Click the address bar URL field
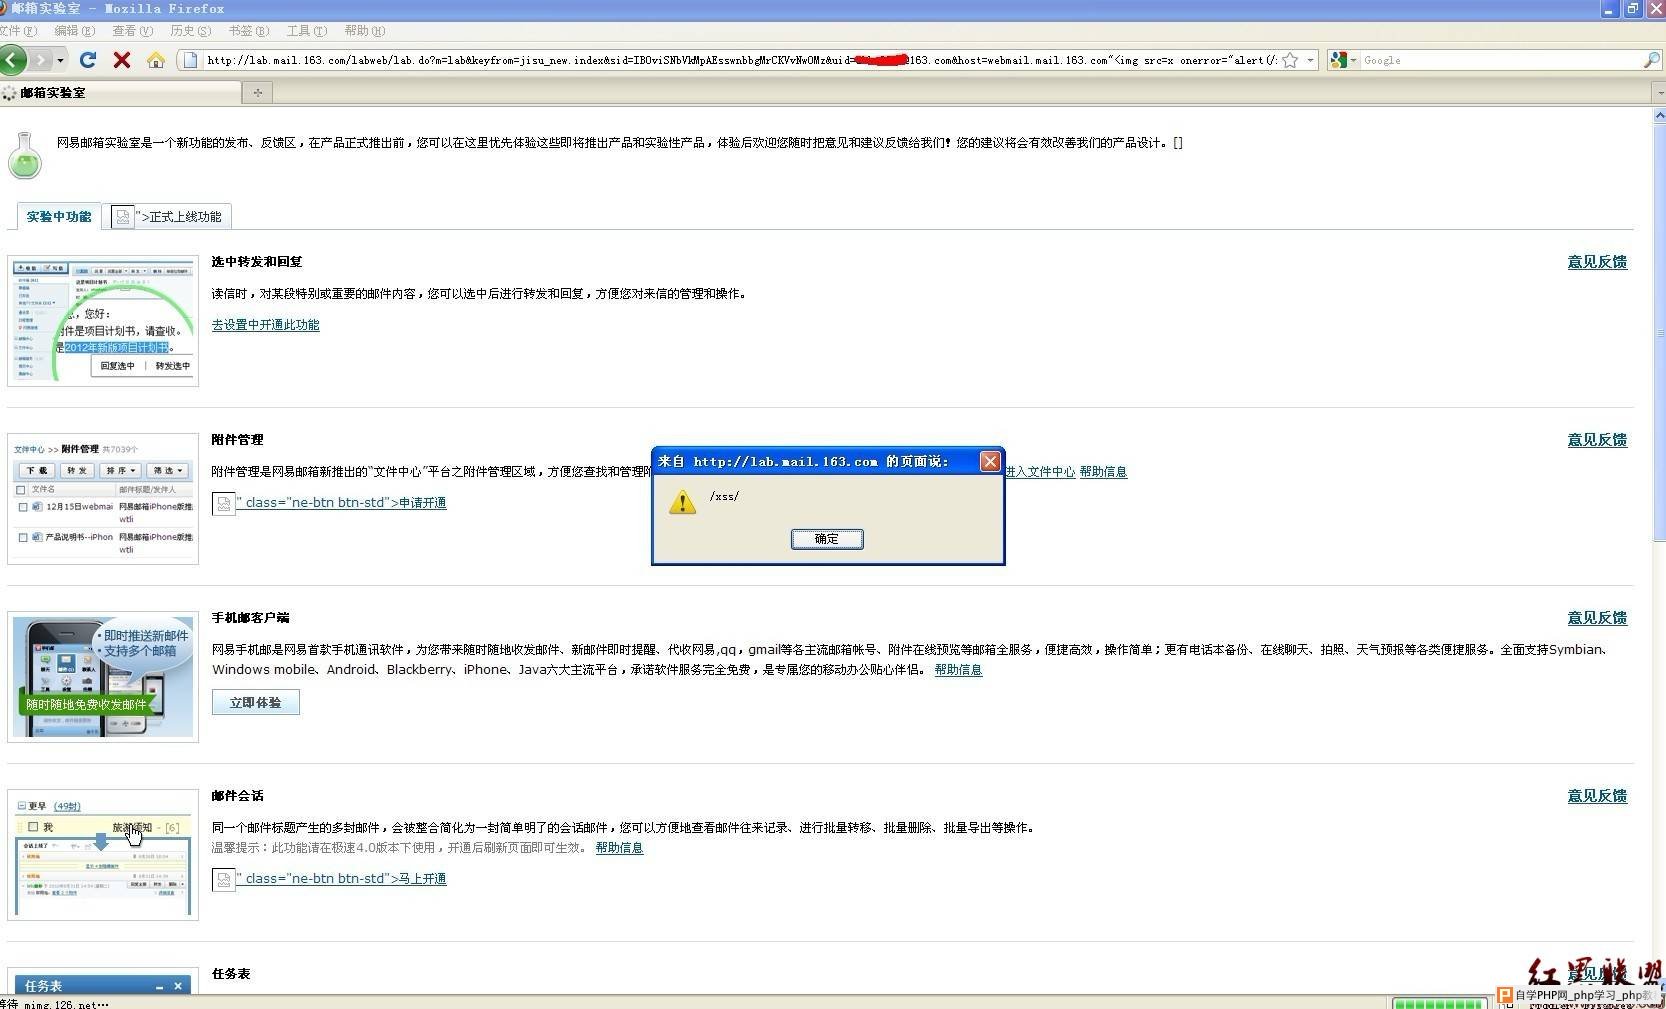1666x1009 pixels. coord(740,60)
